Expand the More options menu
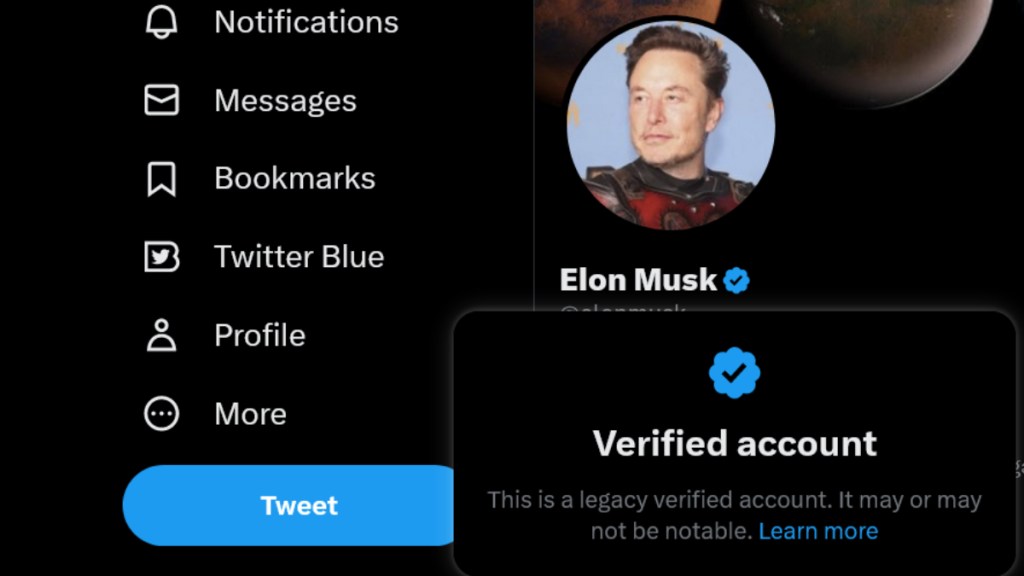Image resolution: width=1024 pixels, height=576 pixels. (249, 413)
